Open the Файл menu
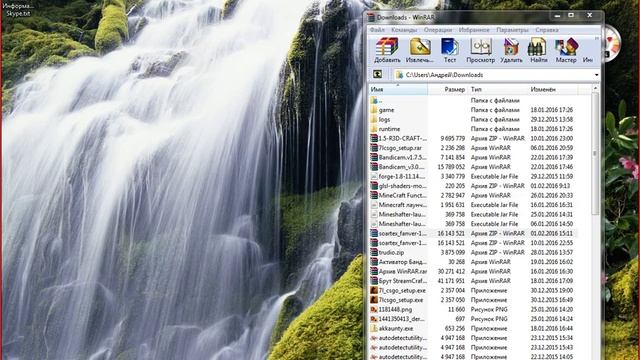This screenshot has width=640, height=360. (x=377, y=30)
